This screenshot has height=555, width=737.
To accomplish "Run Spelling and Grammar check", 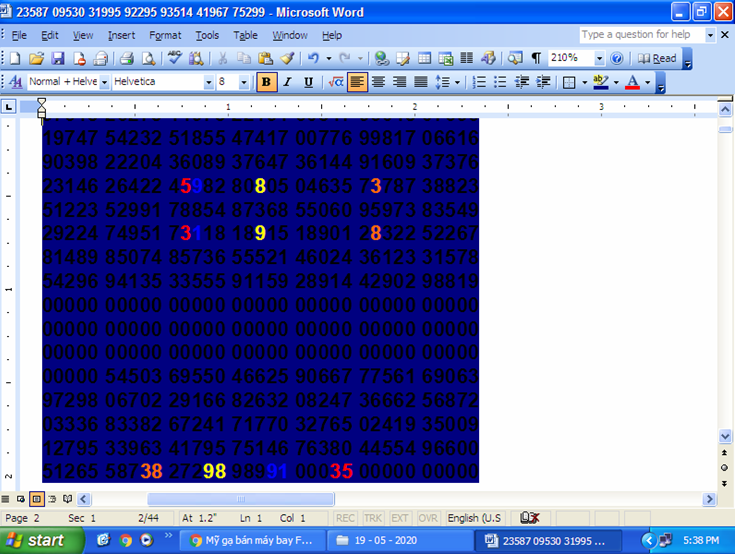I will tap(175, 59).
